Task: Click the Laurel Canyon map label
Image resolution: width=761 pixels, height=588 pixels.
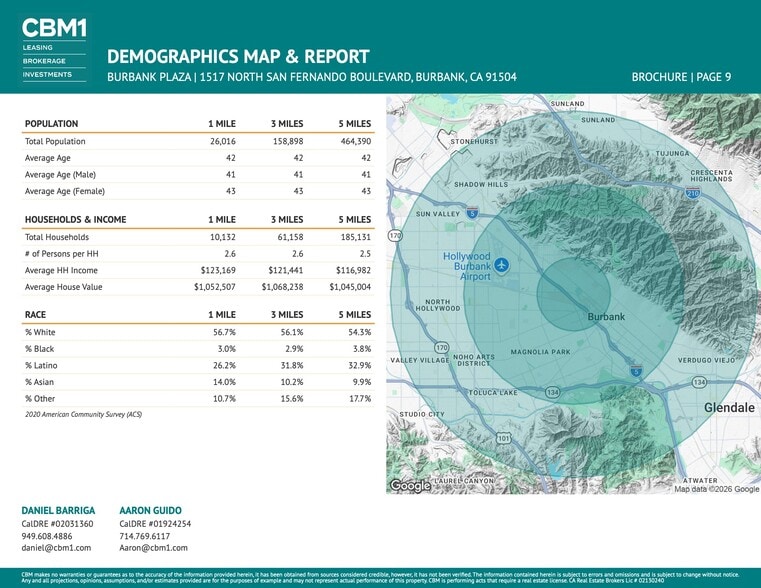Action: pos(464,481)
